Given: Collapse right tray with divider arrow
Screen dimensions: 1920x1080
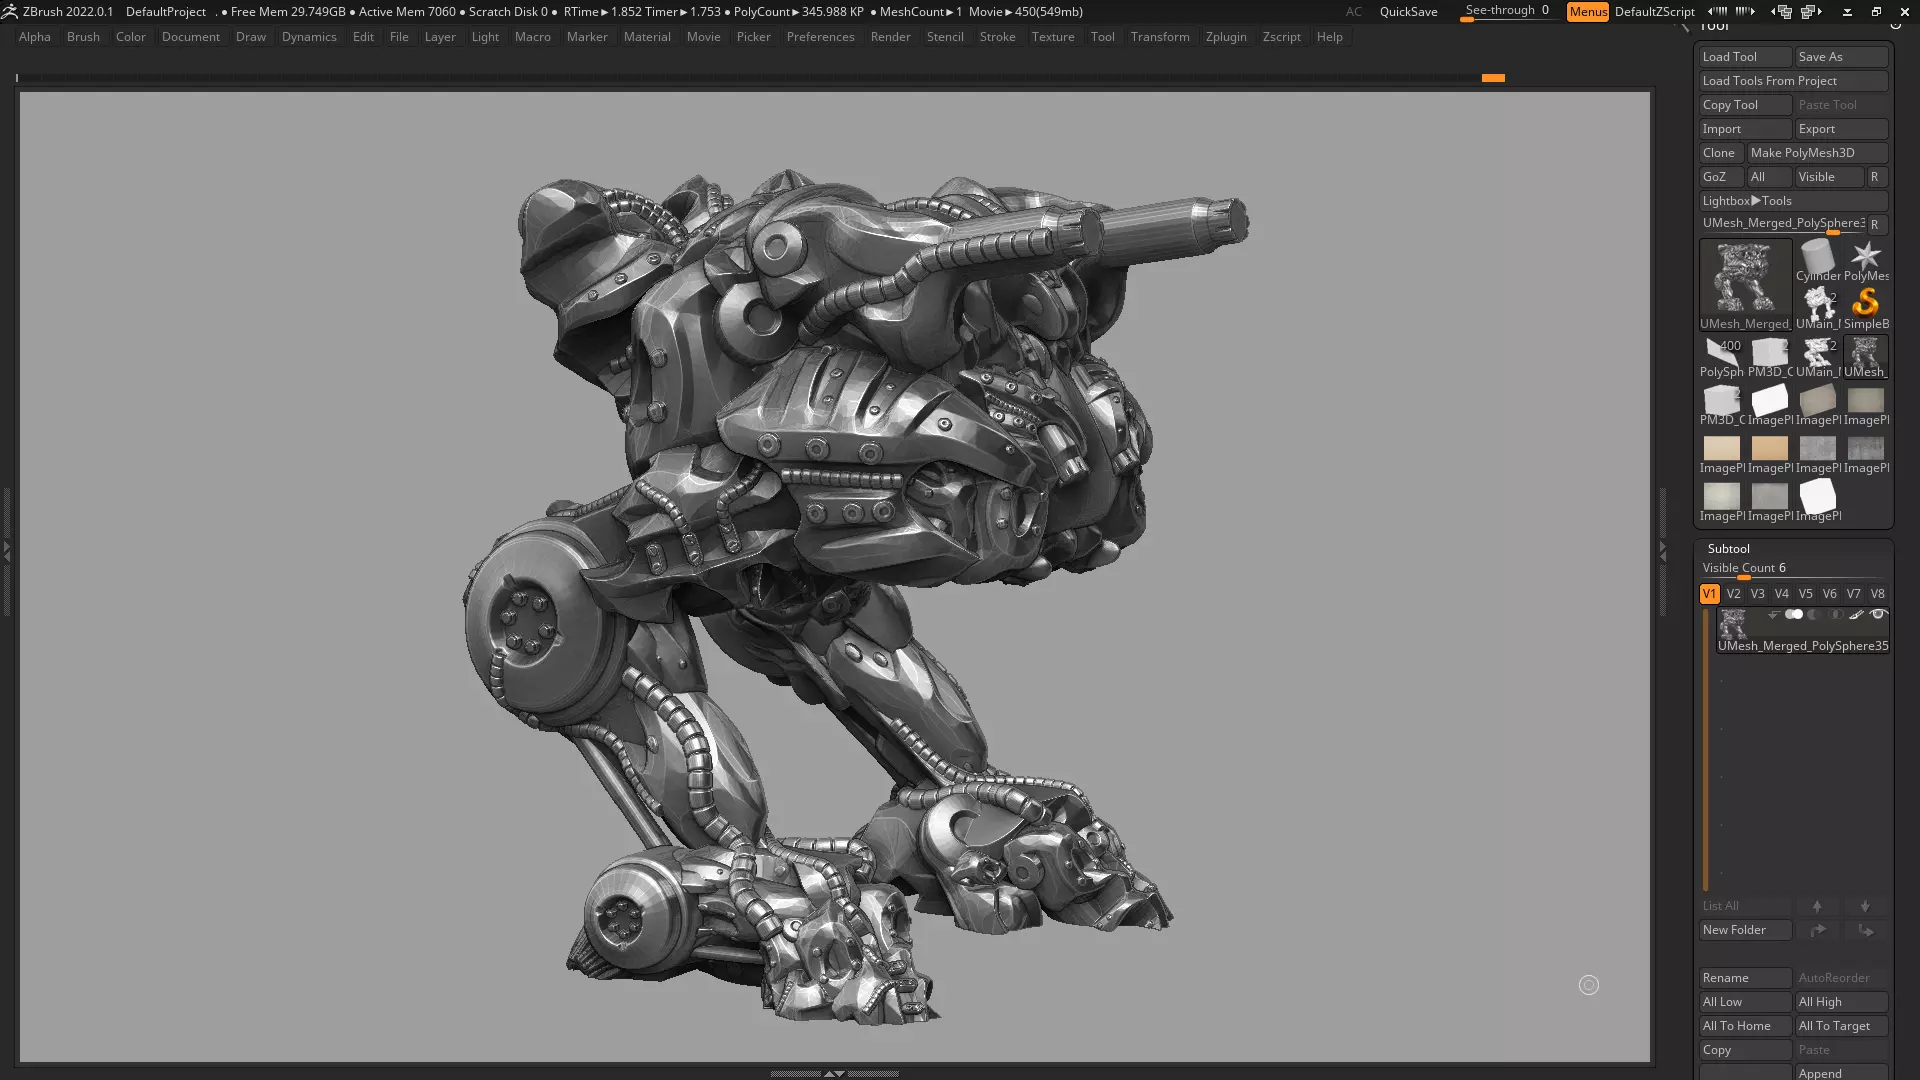Looking at the screenshot, I should (1663, 551).
